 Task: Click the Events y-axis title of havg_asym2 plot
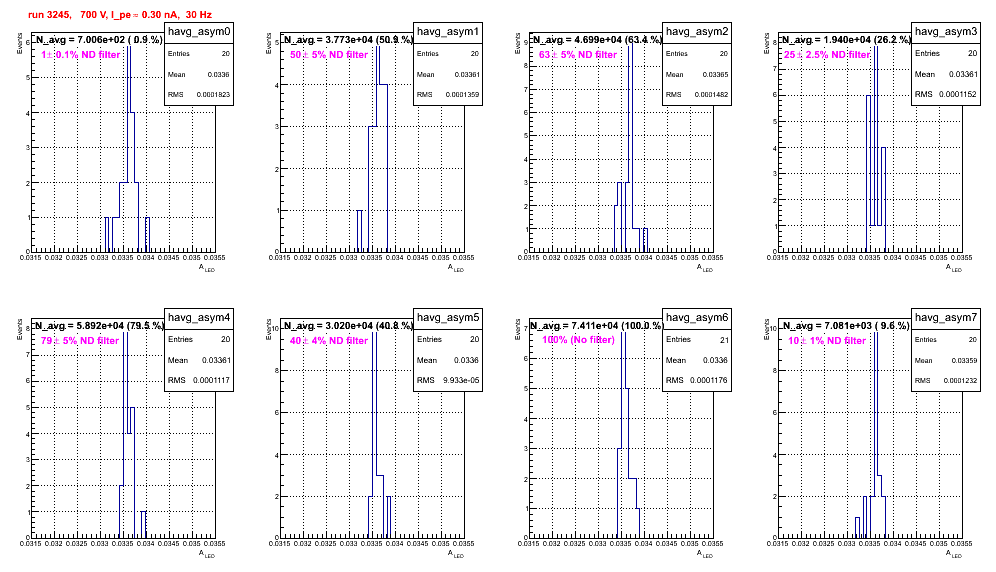coord(518,43)
